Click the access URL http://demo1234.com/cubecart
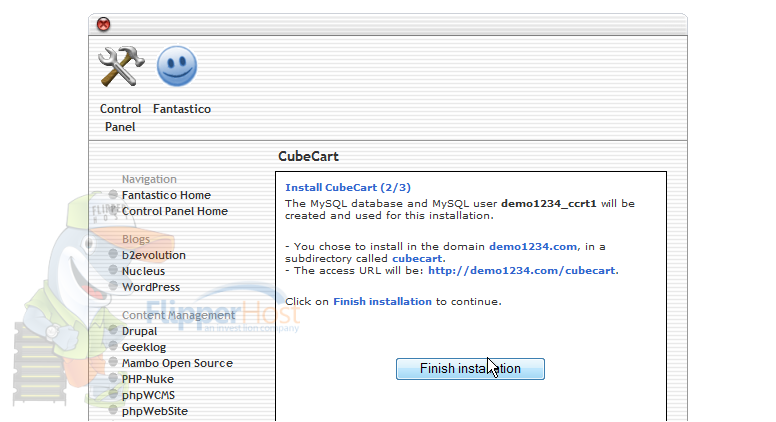Screen dimensions: 776x422 click(x=522, y=271)
